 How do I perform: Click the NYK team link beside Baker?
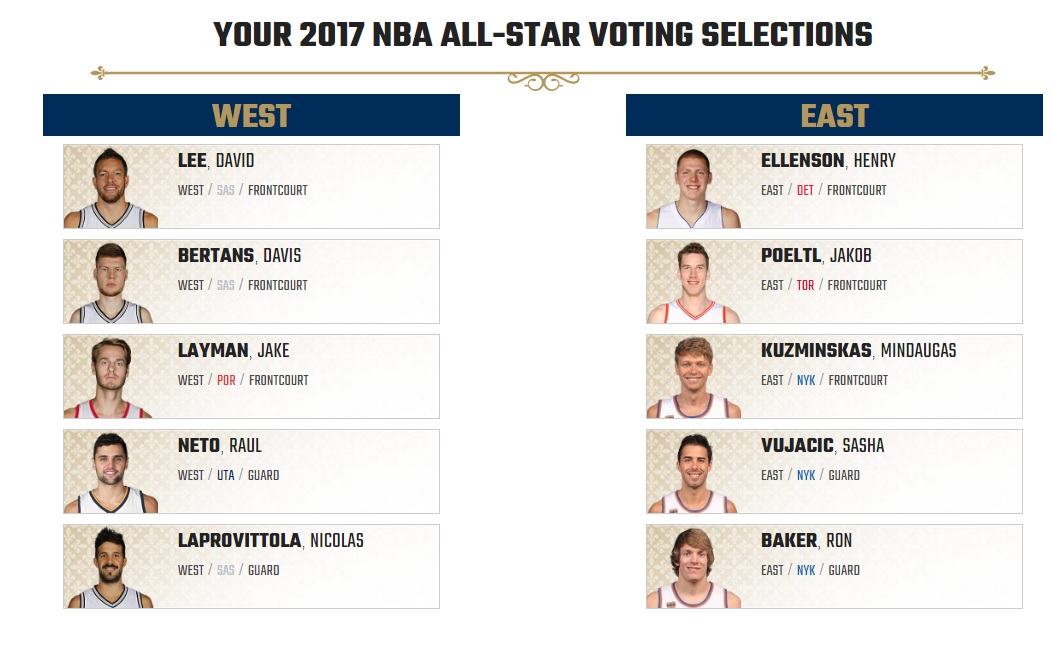[806, 570]
